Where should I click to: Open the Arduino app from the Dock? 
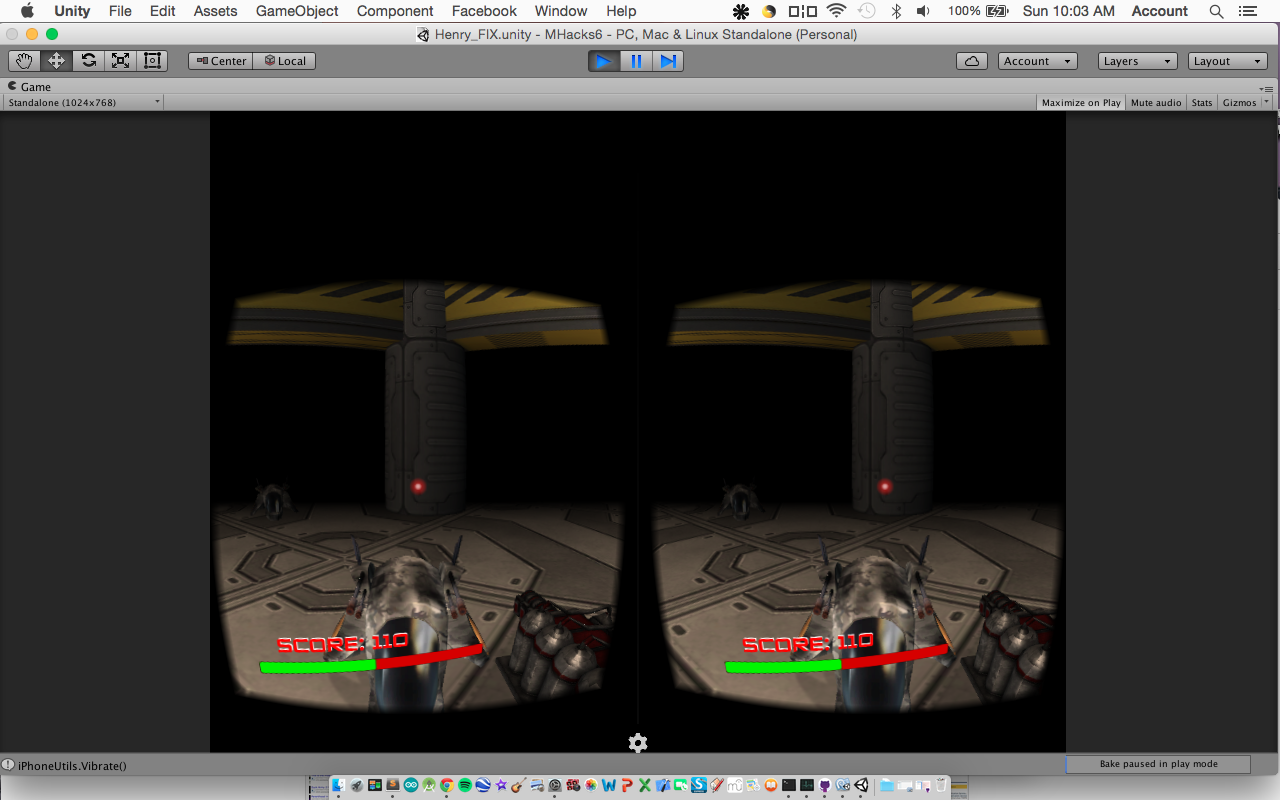tap(410, 785)
